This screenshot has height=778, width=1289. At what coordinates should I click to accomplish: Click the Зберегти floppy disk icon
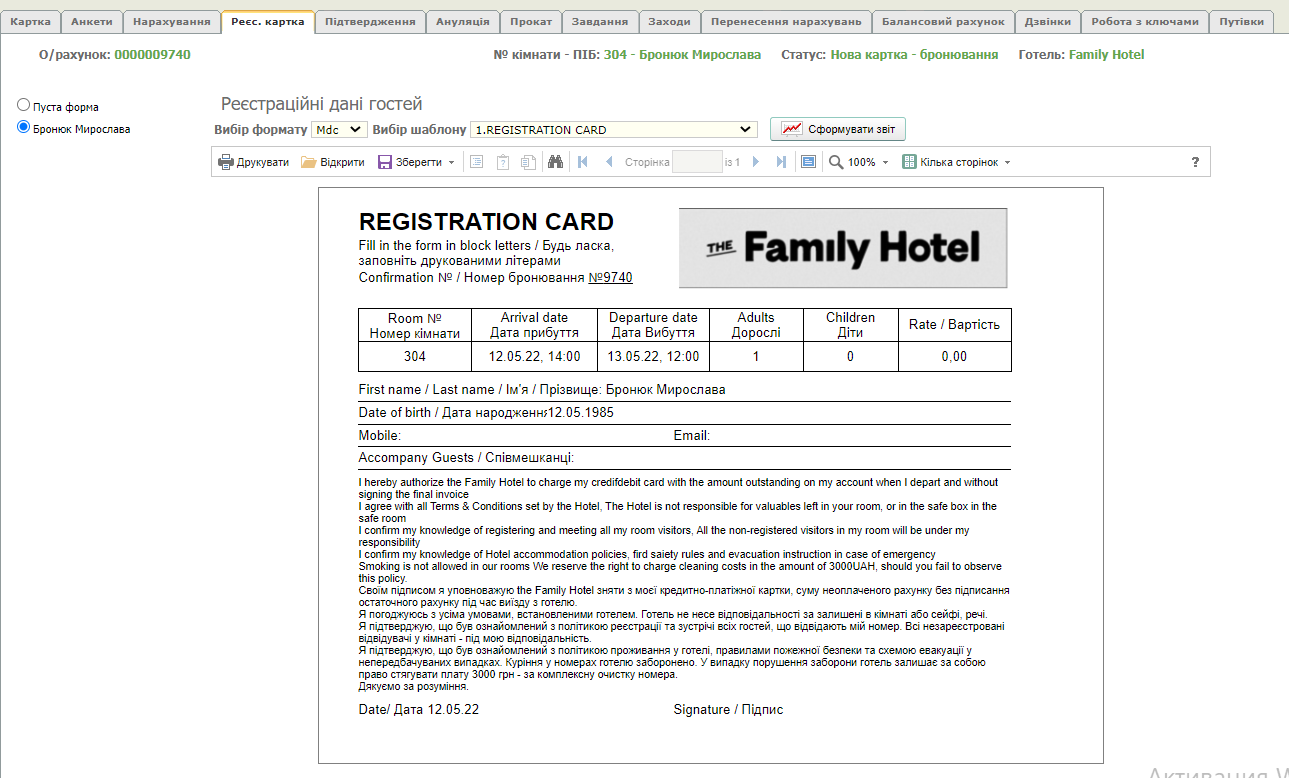[x=385, y=162]
